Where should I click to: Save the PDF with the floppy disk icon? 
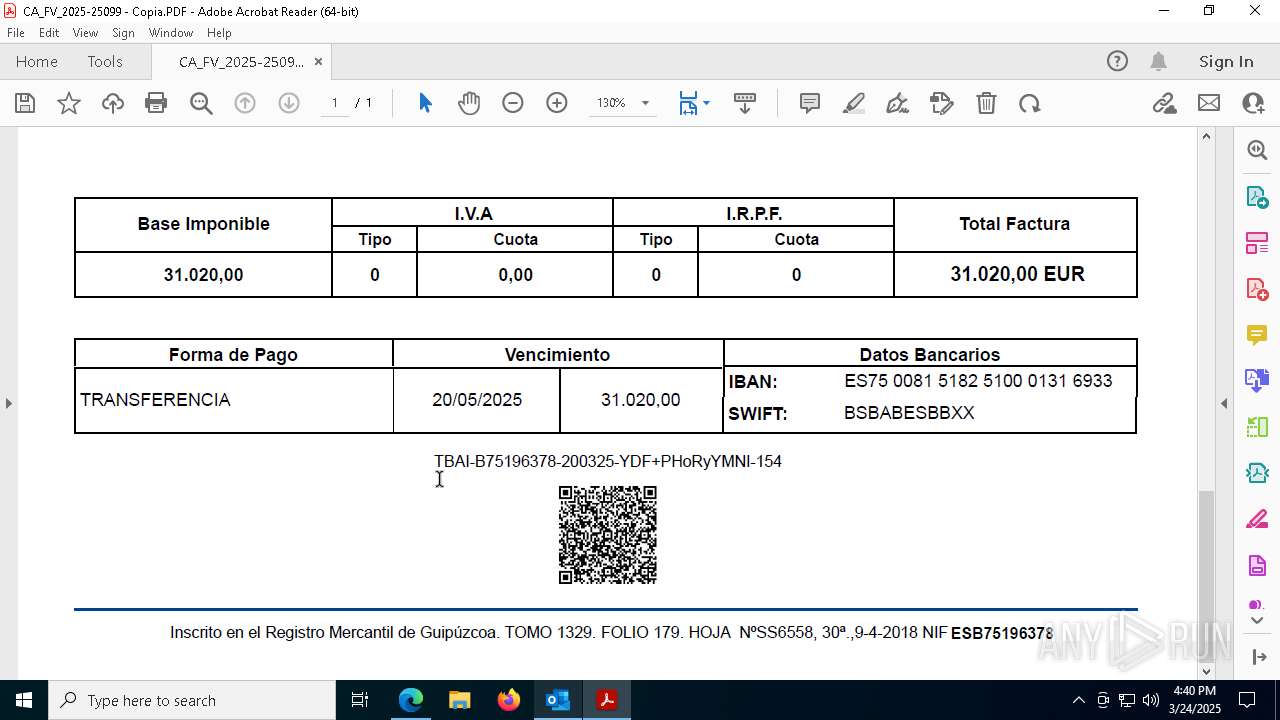pyautogui.click(x=25, y=103)
